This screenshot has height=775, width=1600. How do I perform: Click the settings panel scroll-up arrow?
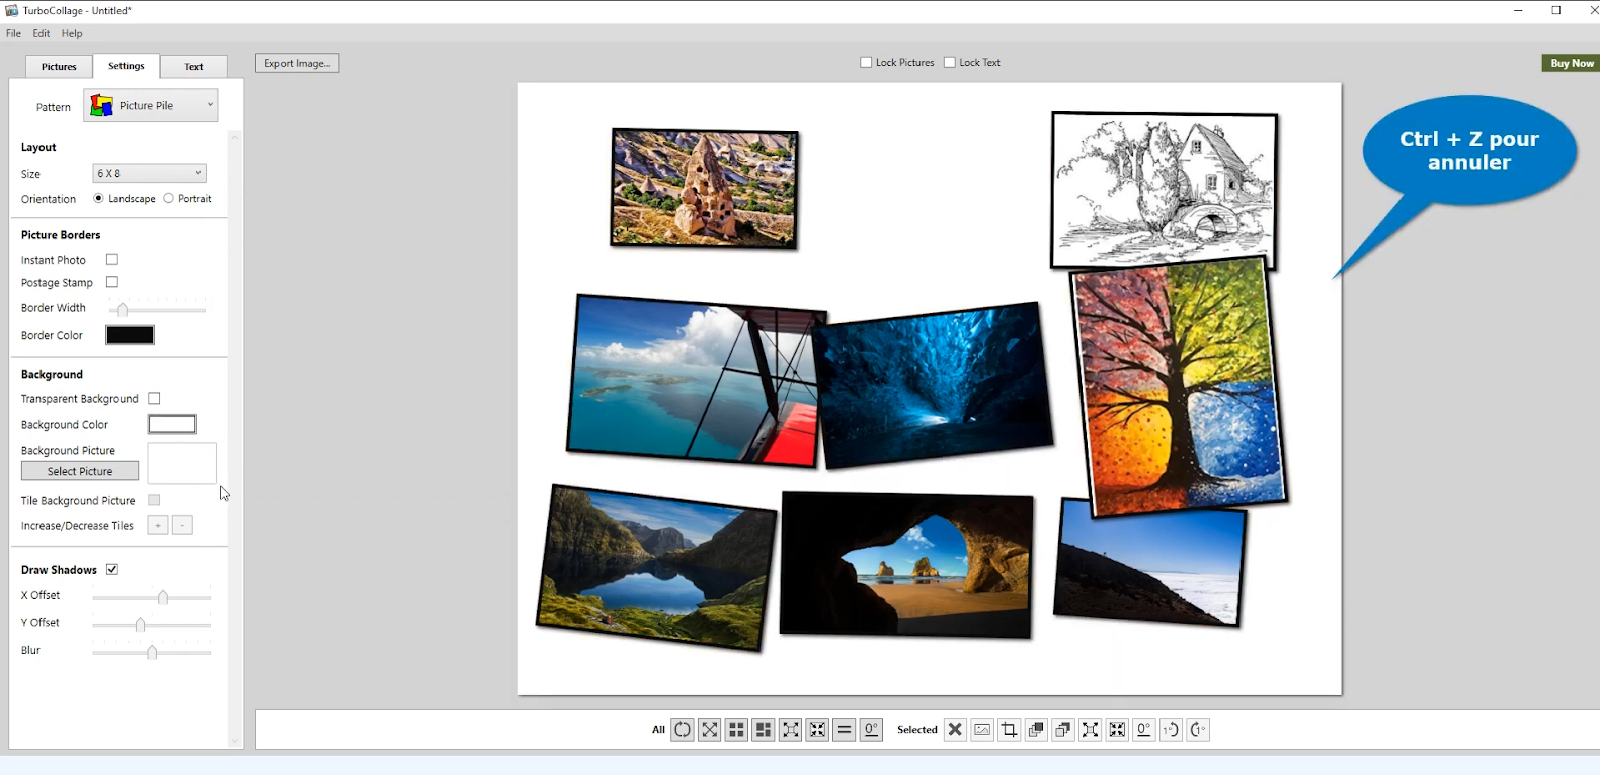(235, 137)
